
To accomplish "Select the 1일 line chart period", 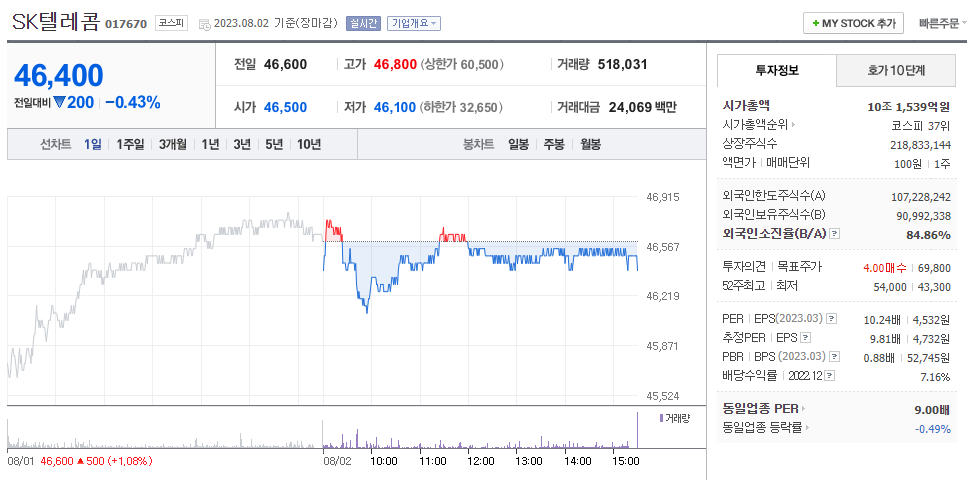I will pyautogui.click(x=92, y=145).
